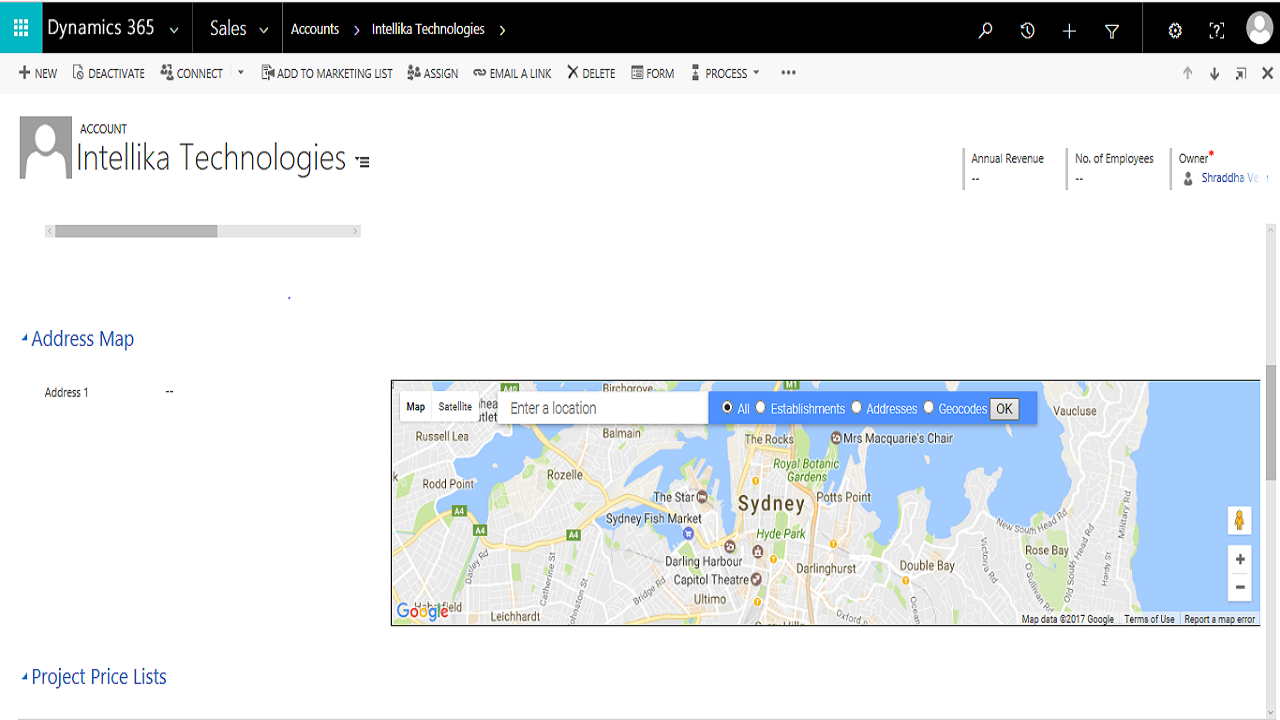Select the Establishments radio button
Image resolution: width=1280 pixels, height=720 pixels.
[x=760, y=407]
